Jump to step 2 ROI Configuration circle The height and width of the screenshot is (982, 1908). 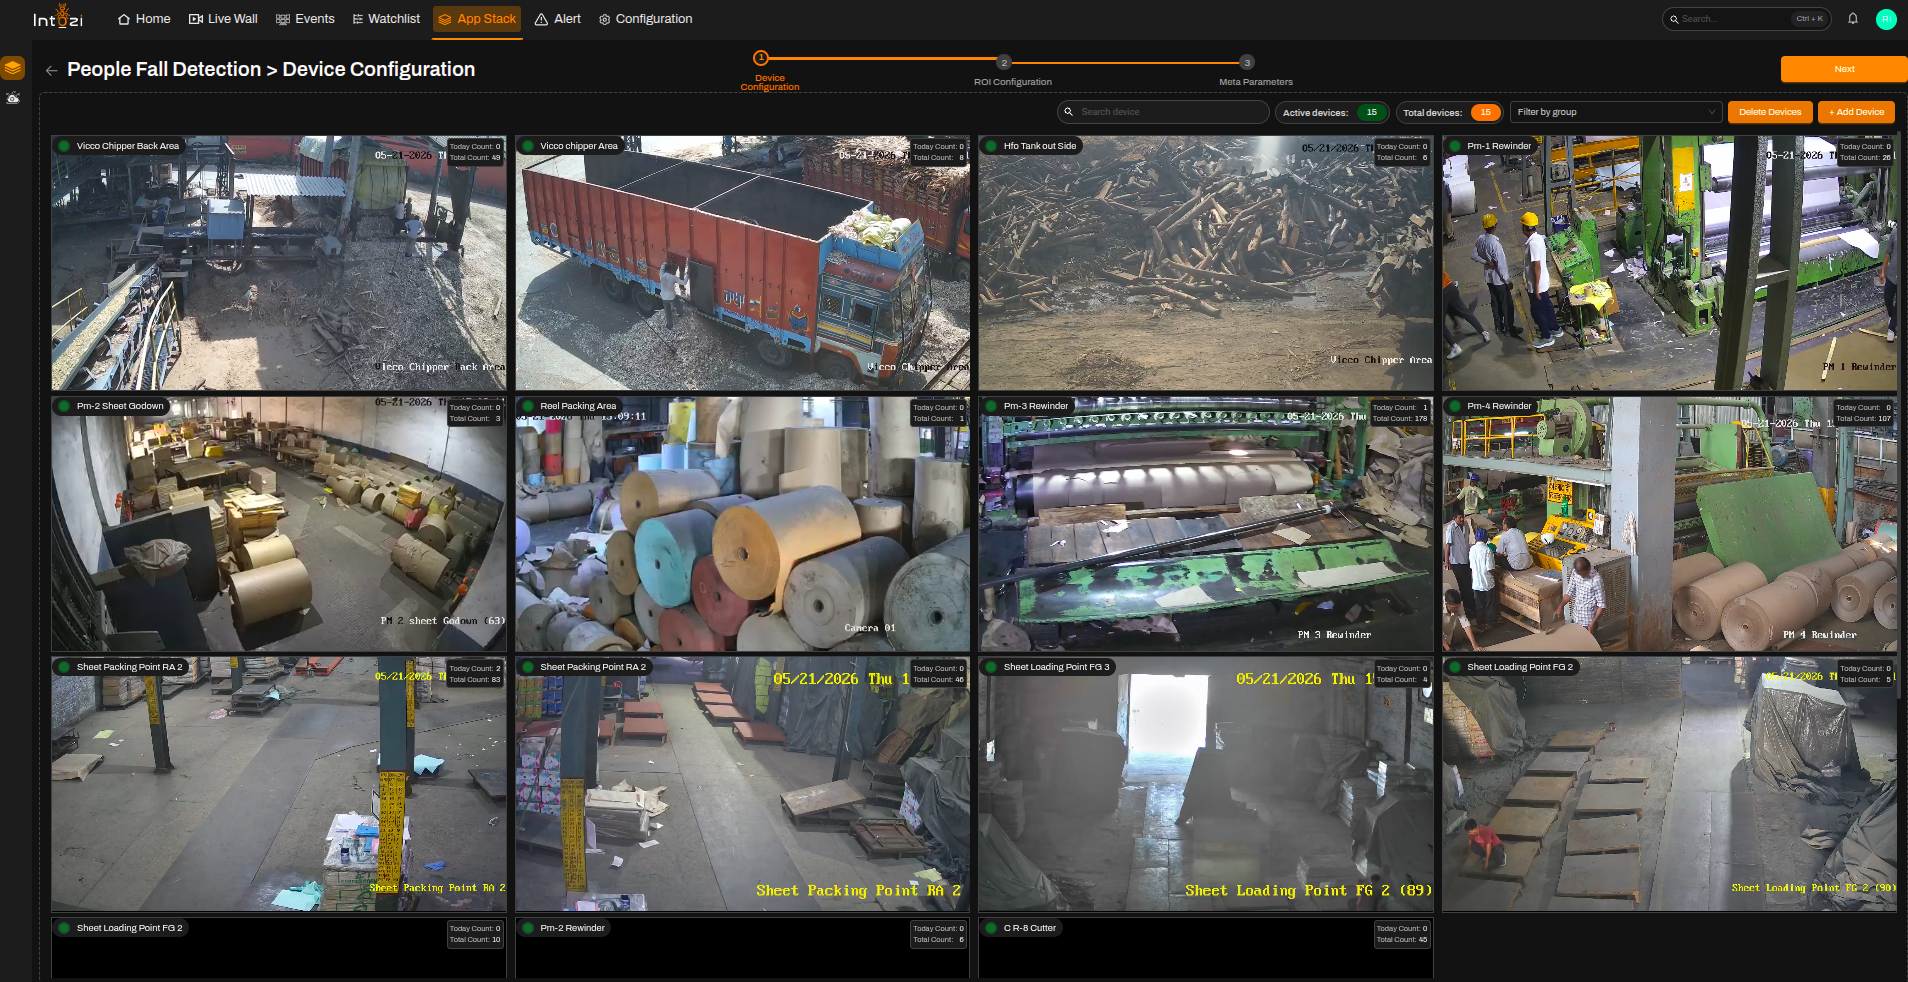pyautogui.click(x=1004, y=62)
